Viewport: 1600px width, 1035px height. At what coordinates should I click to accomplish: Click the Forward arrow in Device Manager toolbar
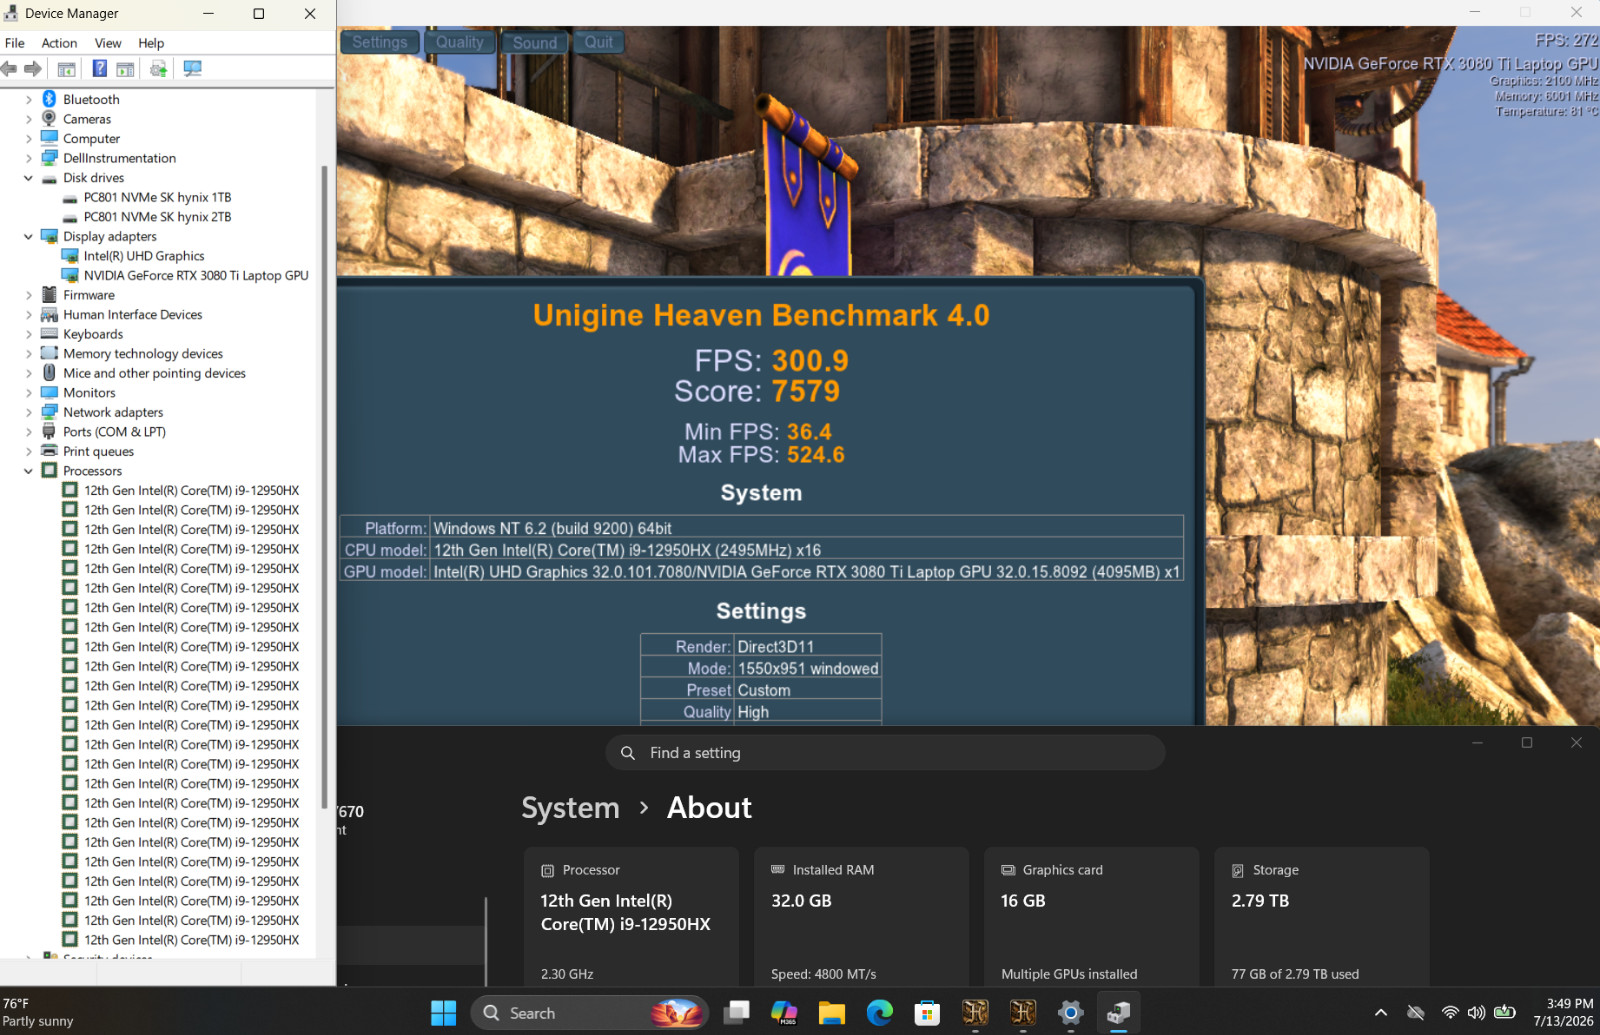point(33,69)
